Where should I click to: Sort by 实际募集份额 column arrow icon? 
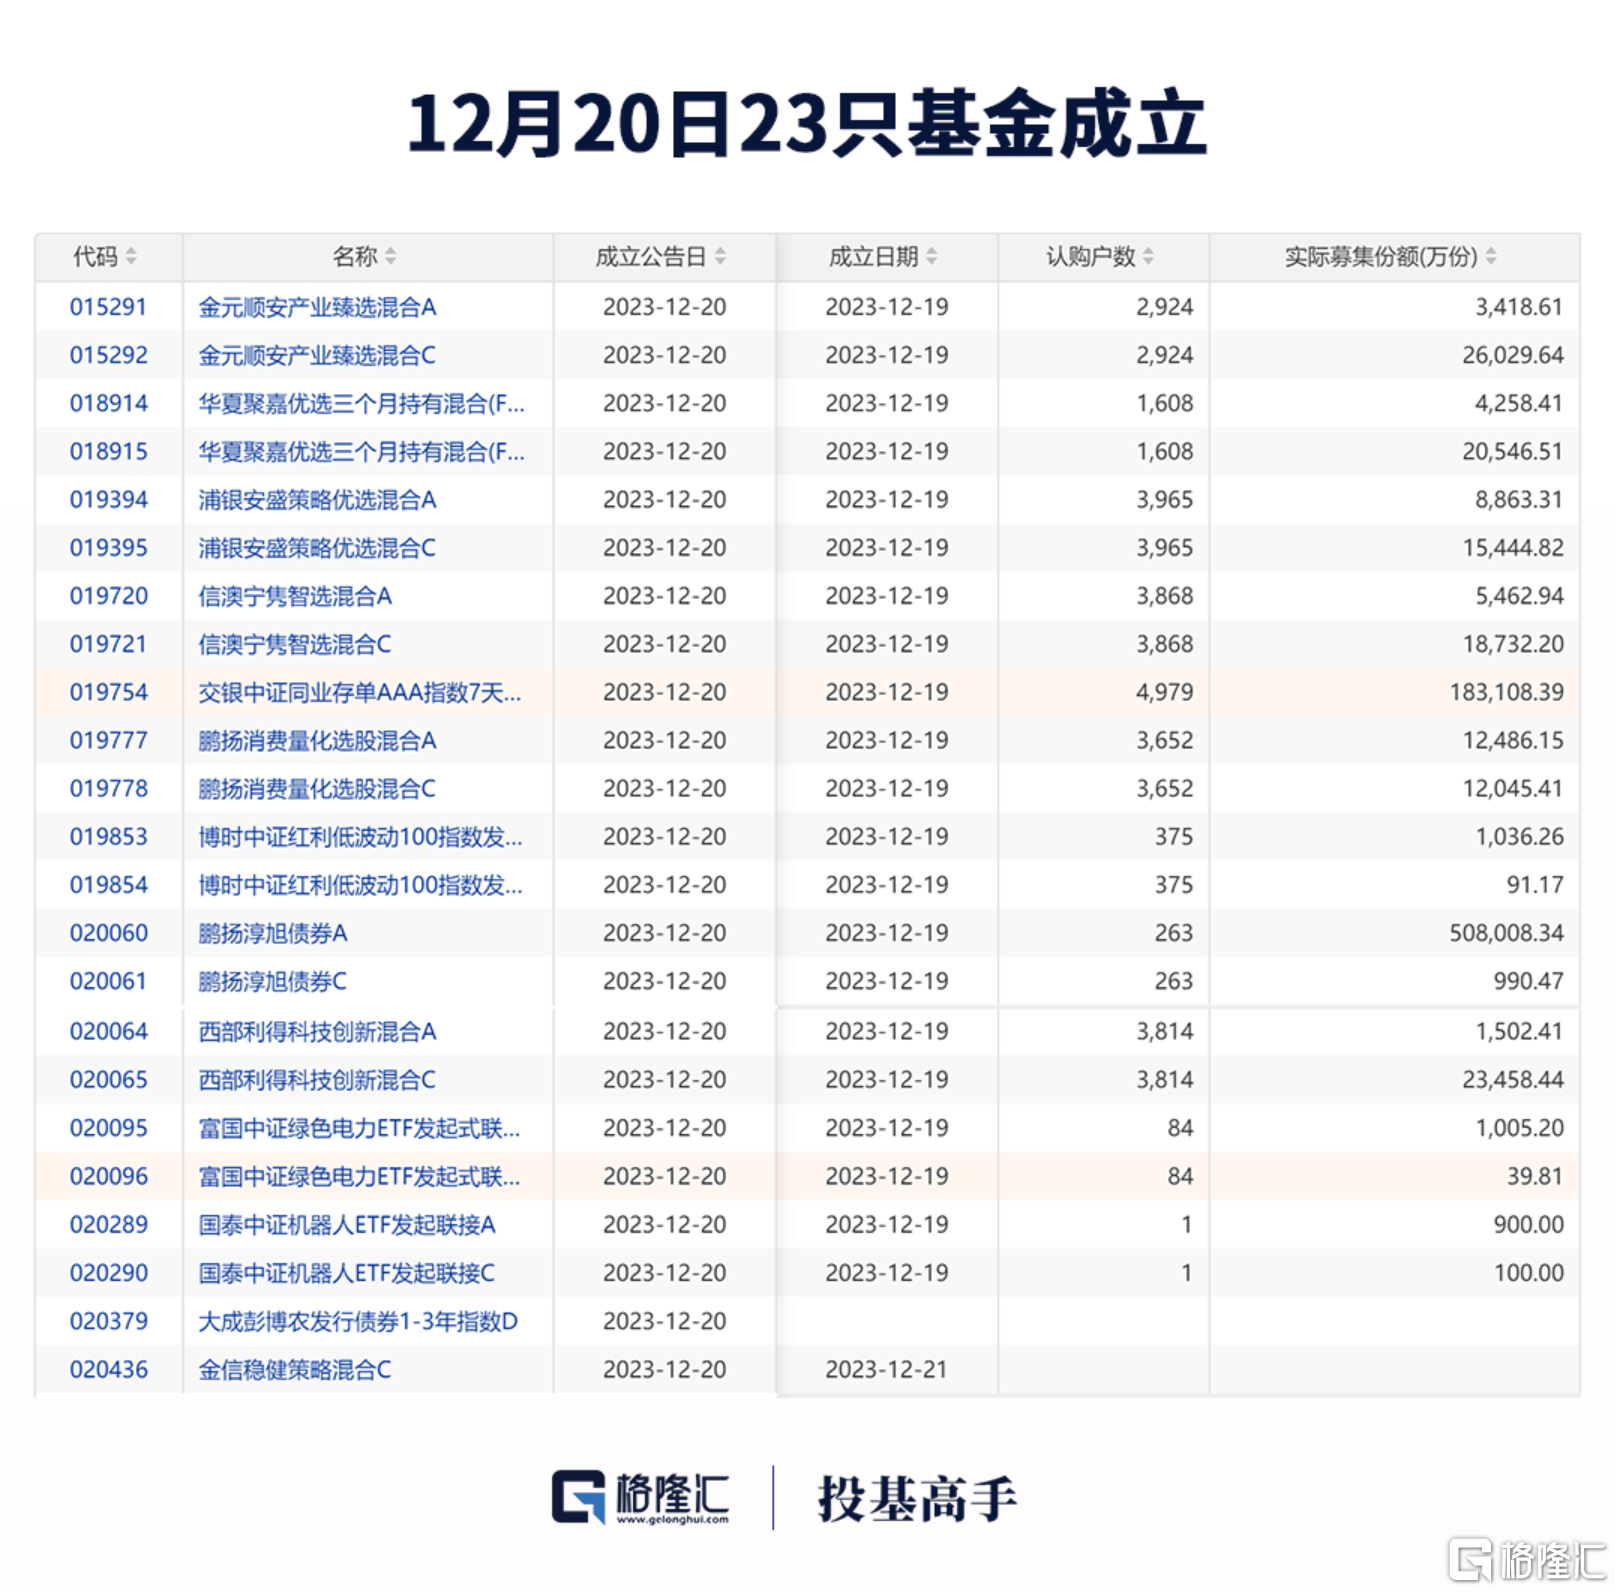[x=1491, y=257]
